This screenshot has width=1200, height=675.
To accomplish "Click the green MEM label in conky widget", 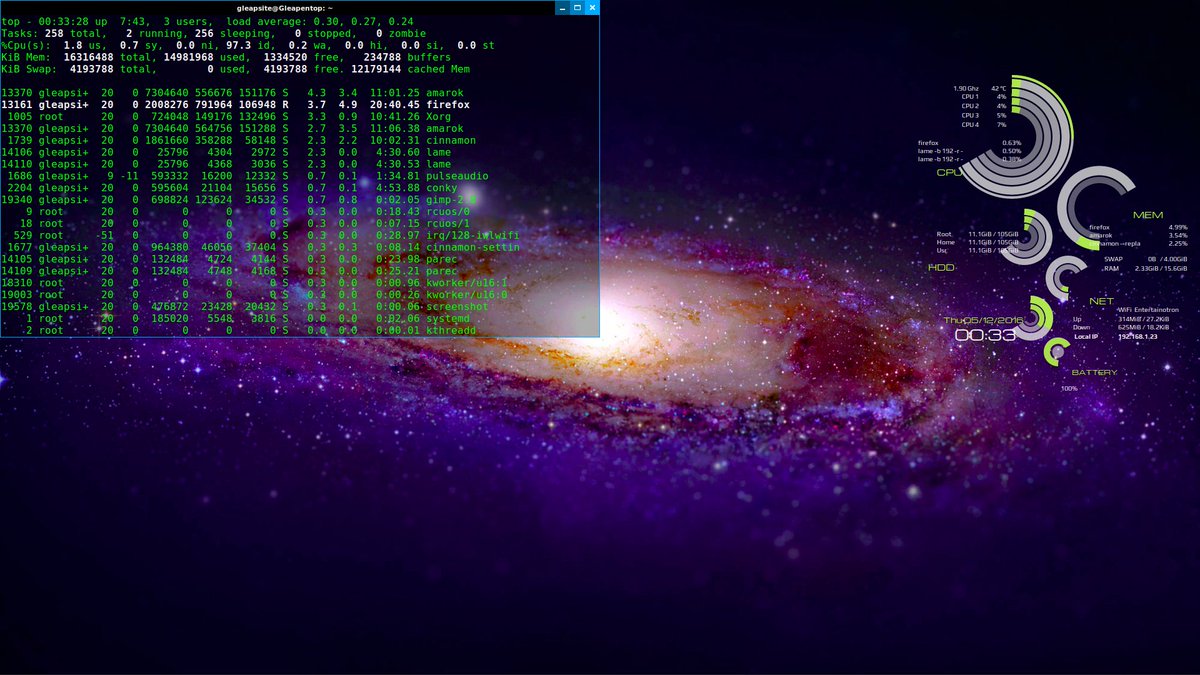I will (1148, 215).
